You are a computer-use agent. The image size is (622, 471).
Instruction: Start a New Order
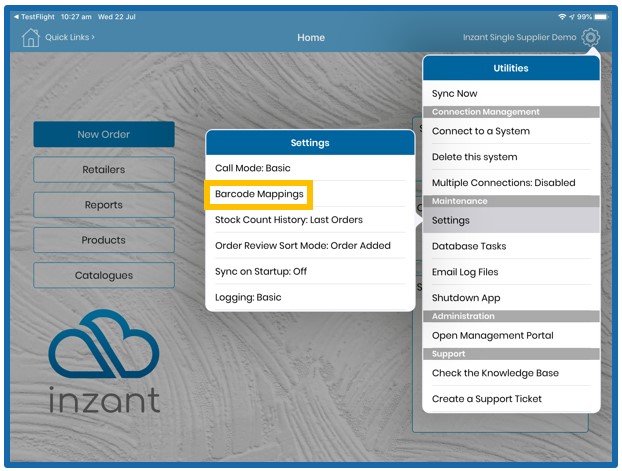104,135
